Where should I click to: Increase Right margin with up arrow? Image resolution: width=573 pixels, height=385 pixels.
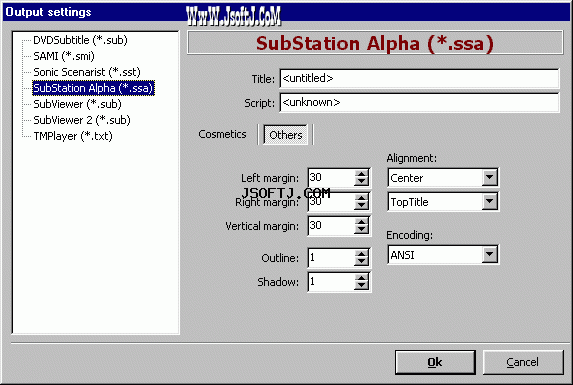click(x=361, y=198)
